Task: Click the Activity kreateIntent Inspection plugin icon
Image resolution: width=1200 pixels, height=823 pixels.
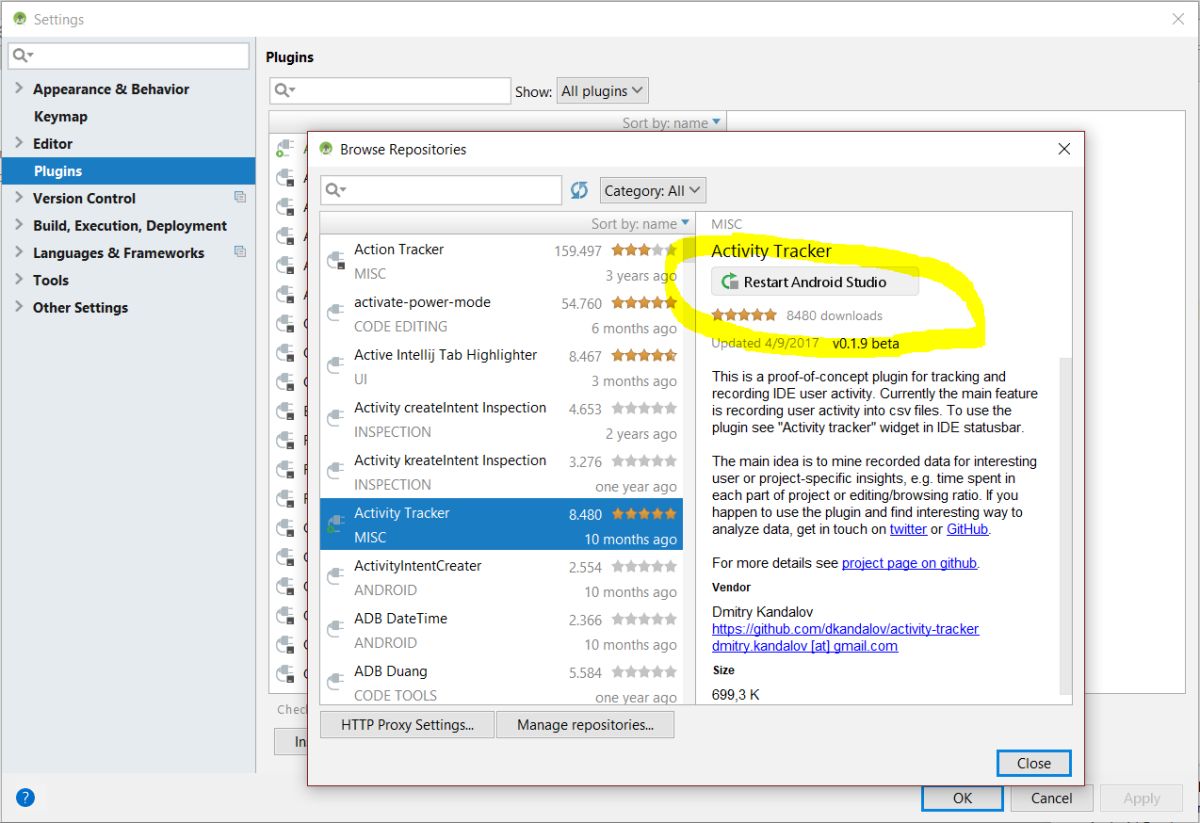Action: point(337,473)
